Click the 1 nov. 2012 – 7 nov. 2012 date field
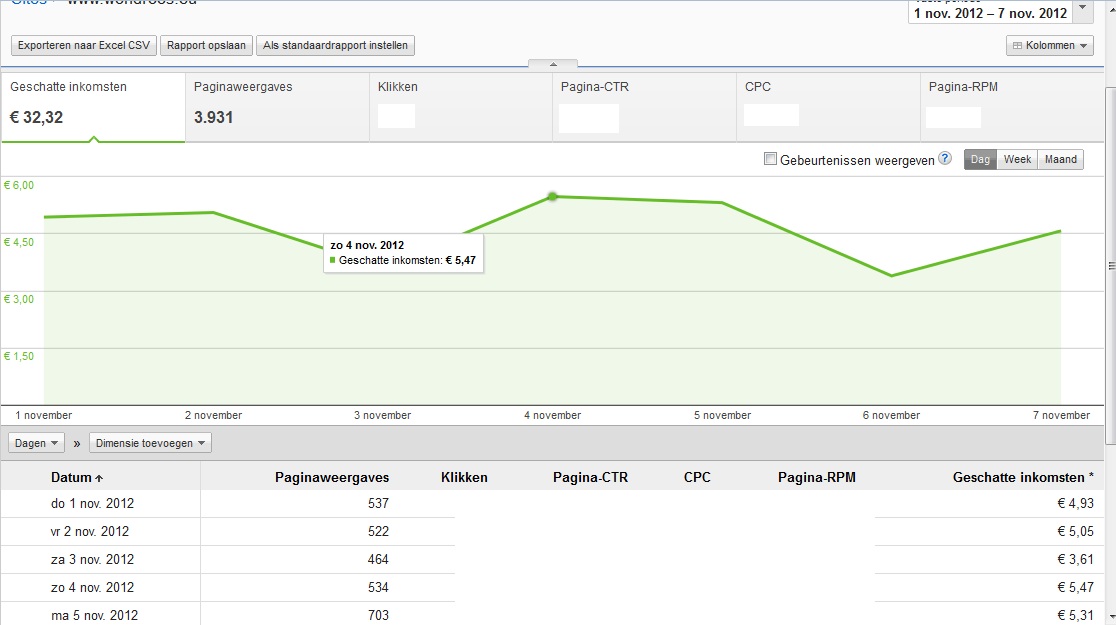 click(x=991, y=13)
